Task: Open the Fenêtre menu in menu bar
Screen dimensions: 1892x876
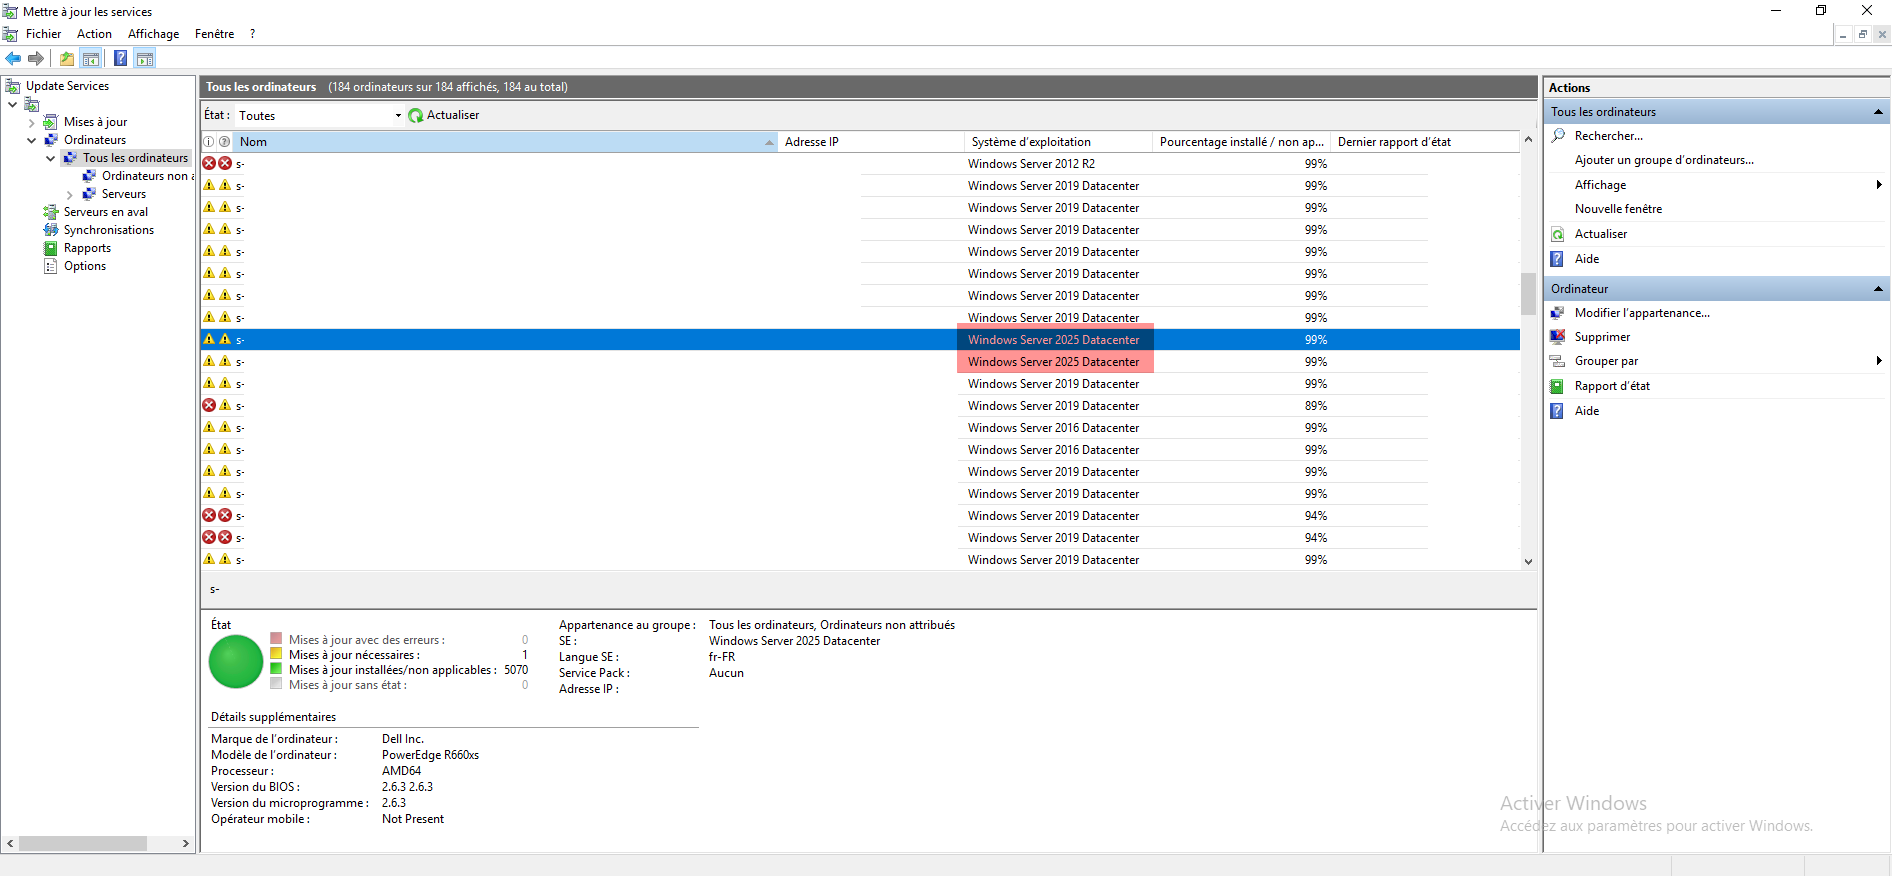Action: (214, 34)
